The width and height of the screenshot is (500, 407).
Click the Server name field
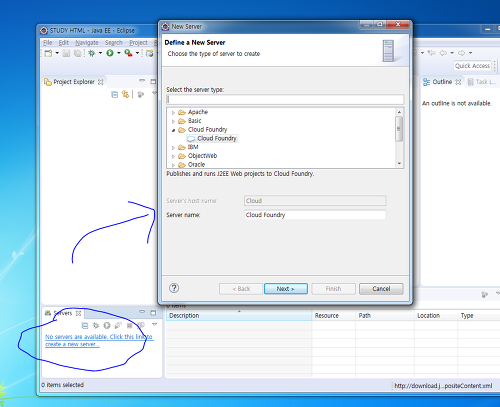(315, 215)
